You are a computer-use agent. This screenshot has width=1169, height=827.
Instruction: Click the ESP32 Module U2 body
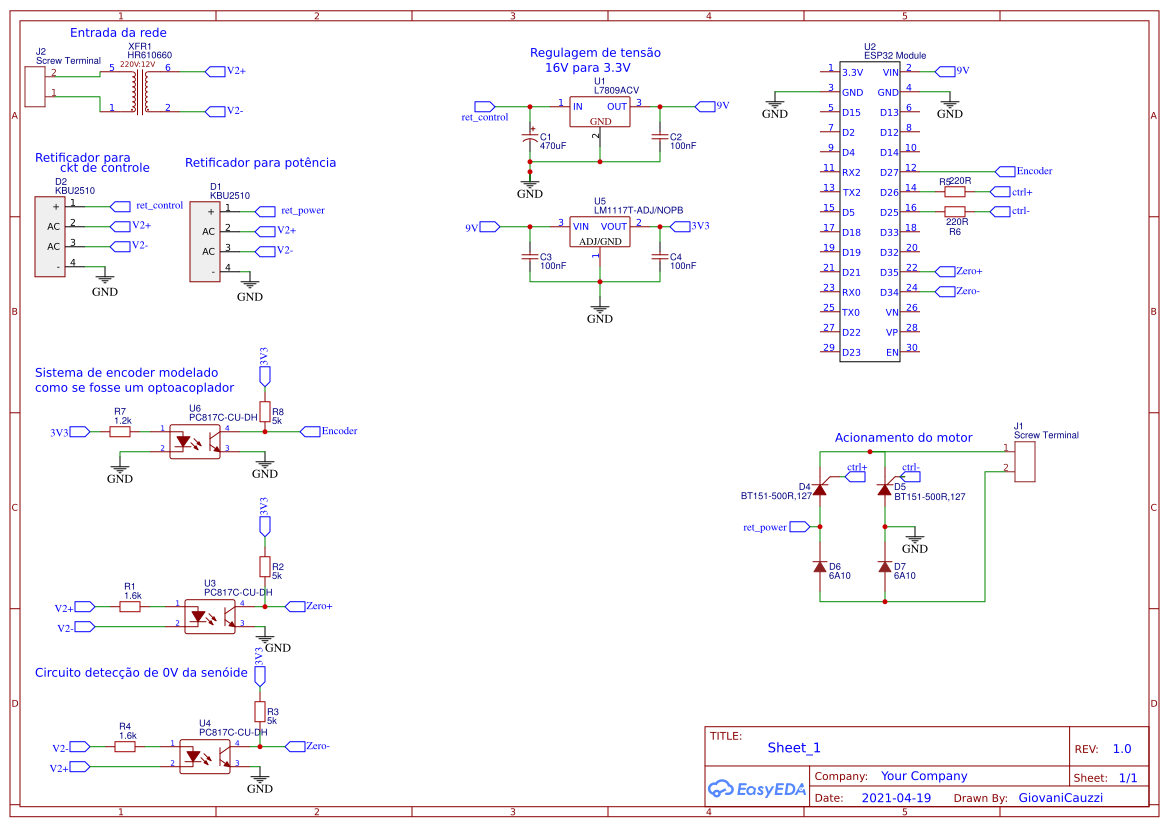pos(869,212)
